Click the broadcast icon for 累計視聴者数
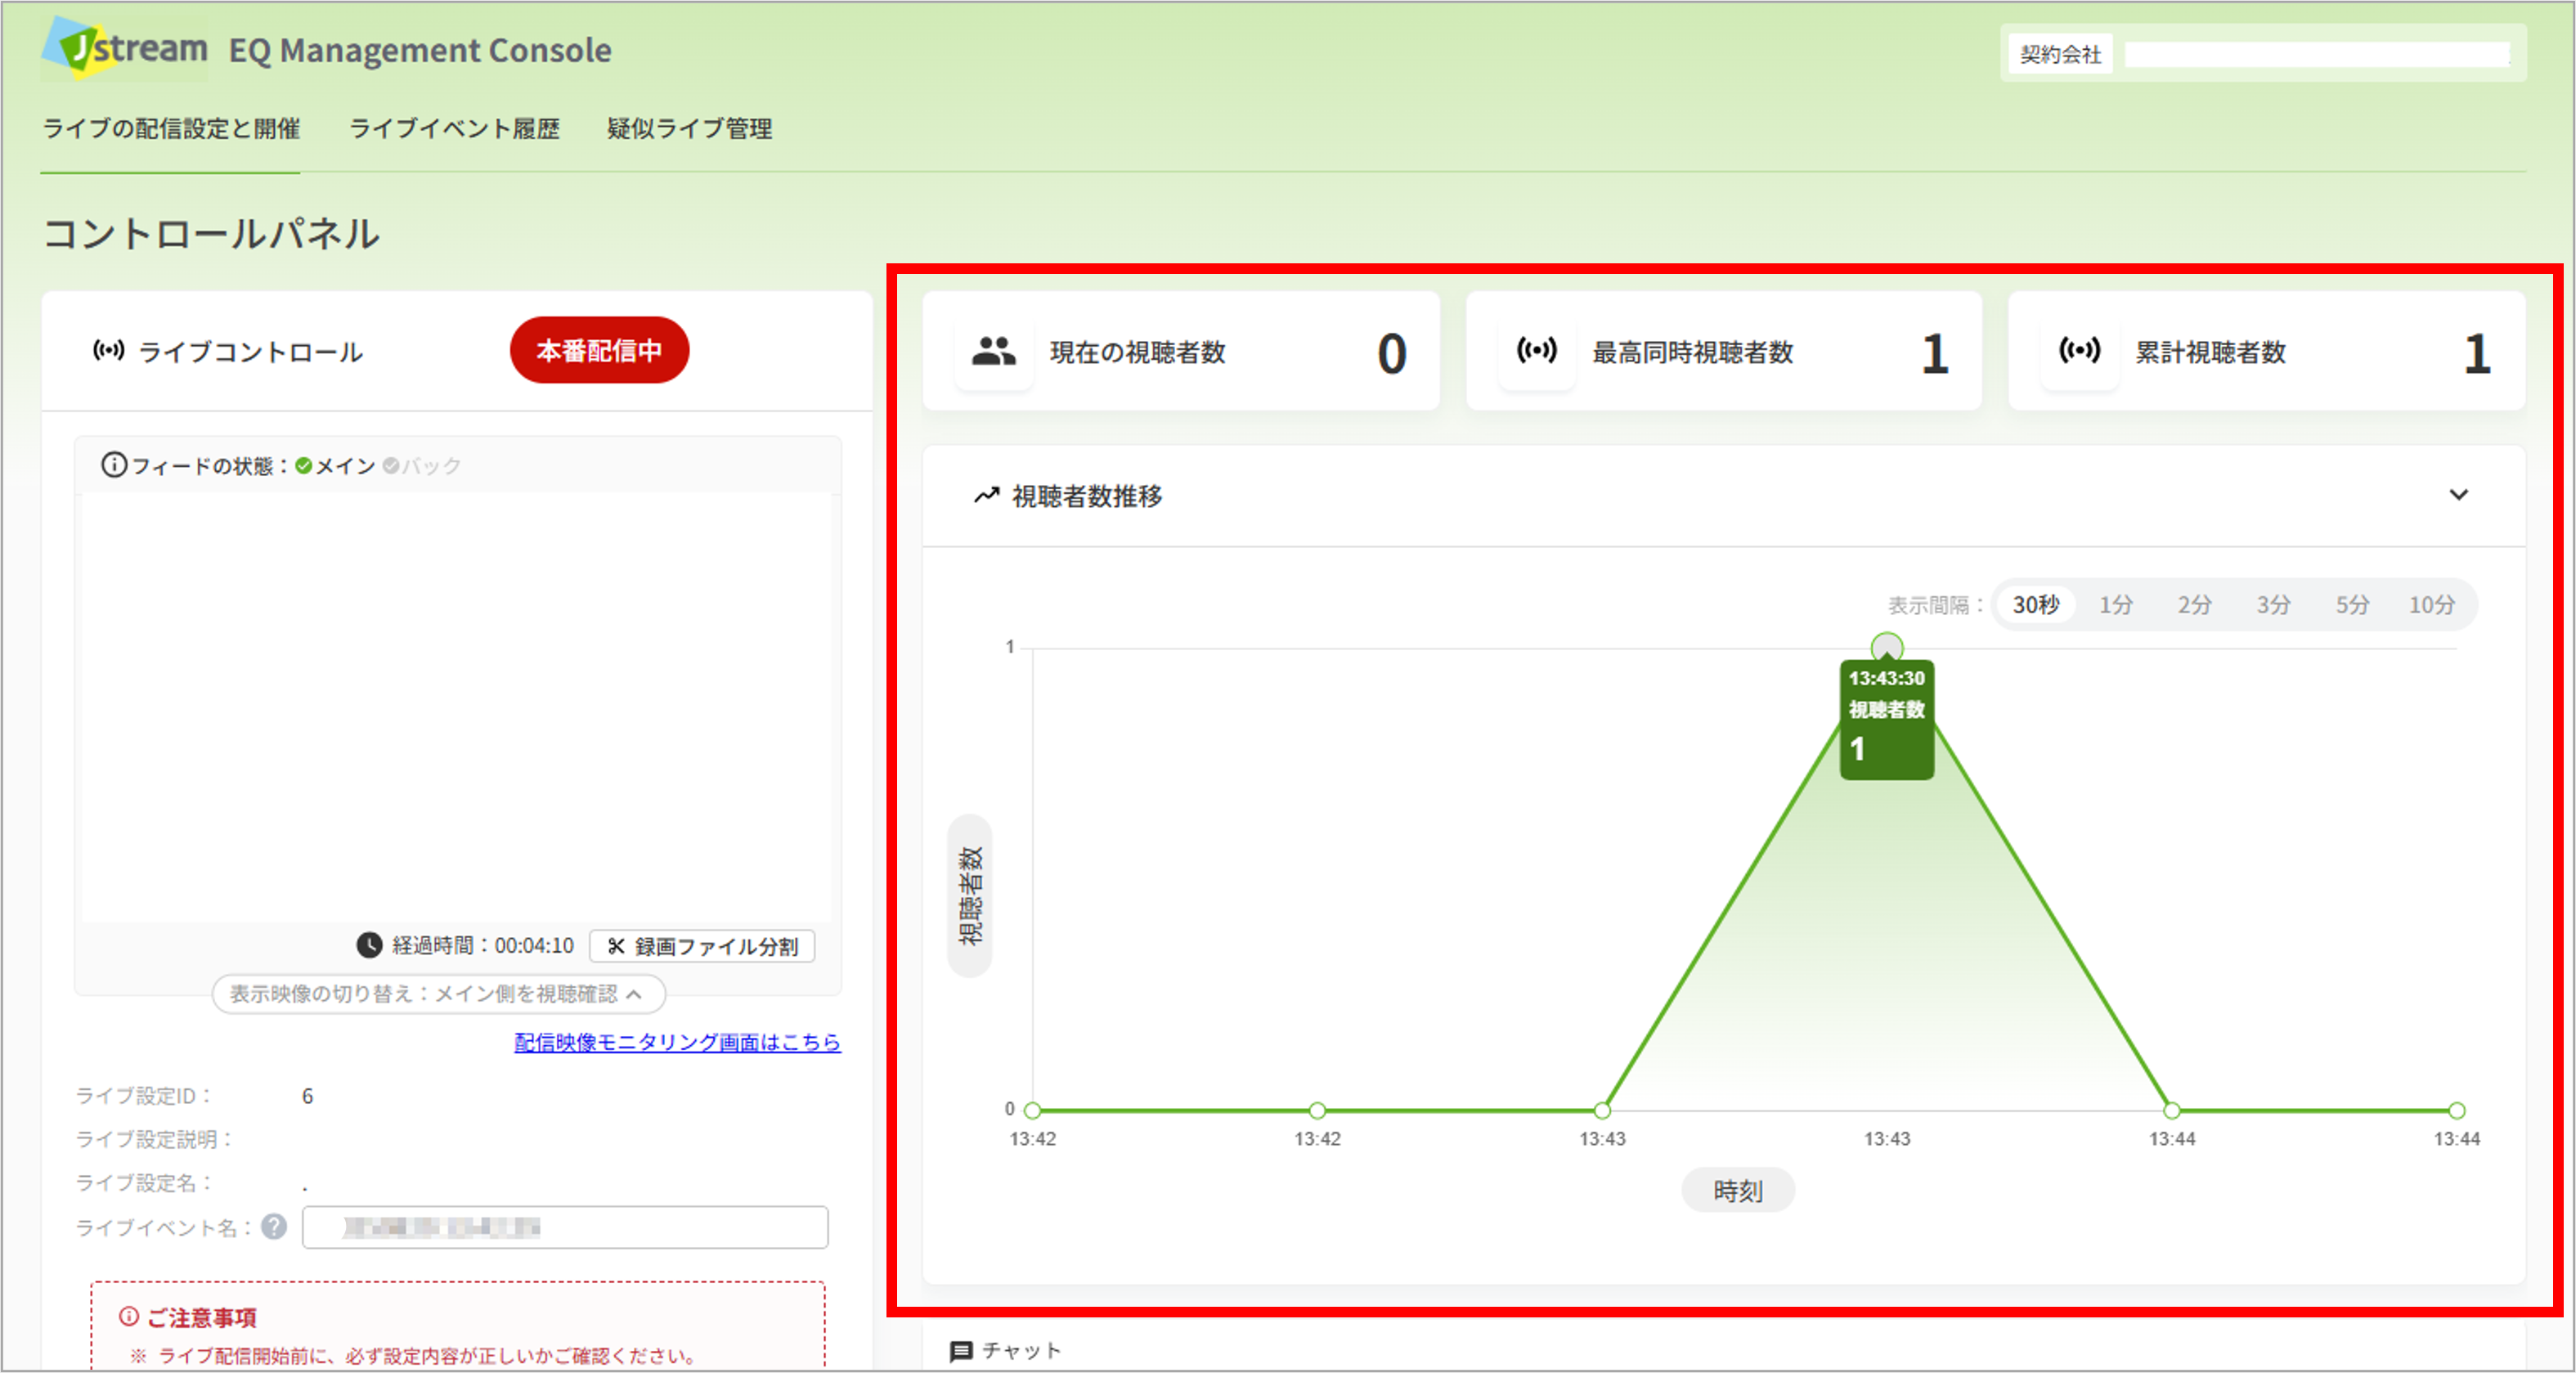 pos(2080,350)
